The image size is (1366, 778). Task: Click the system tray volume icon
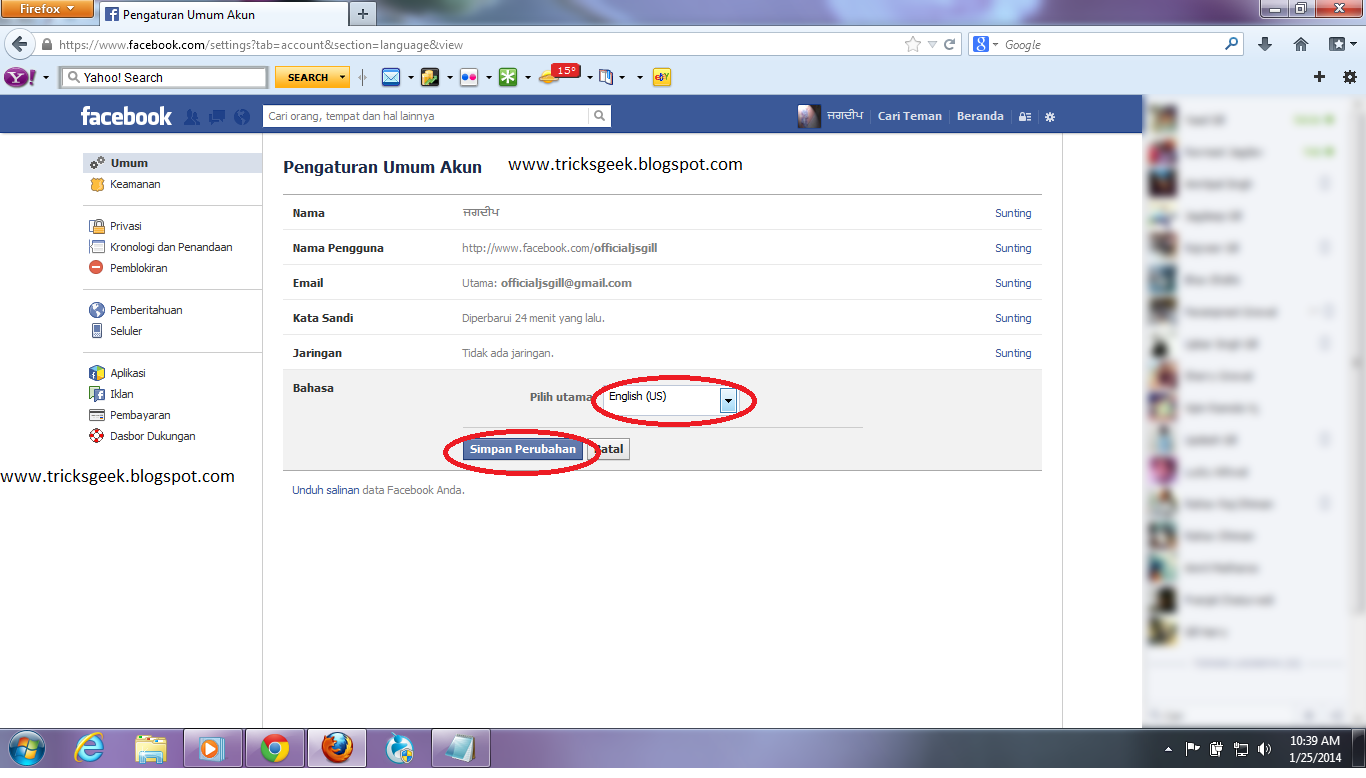point(1264,748)
